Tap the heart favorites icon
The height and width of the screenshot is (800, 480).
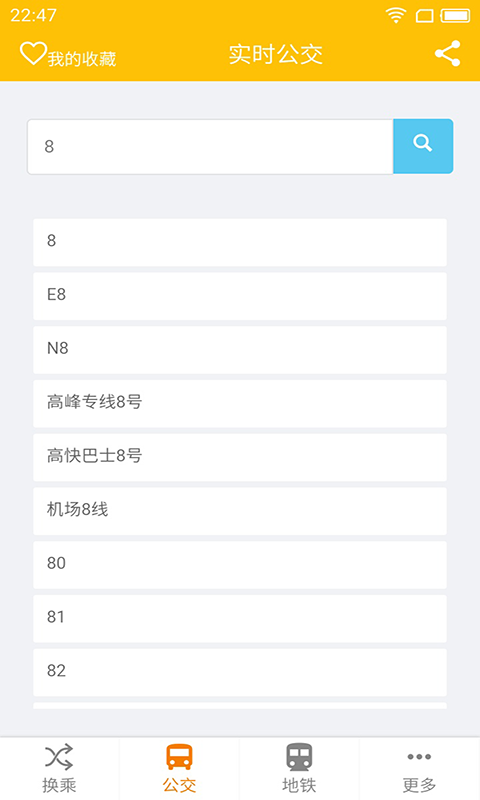(x=33, y=54)
